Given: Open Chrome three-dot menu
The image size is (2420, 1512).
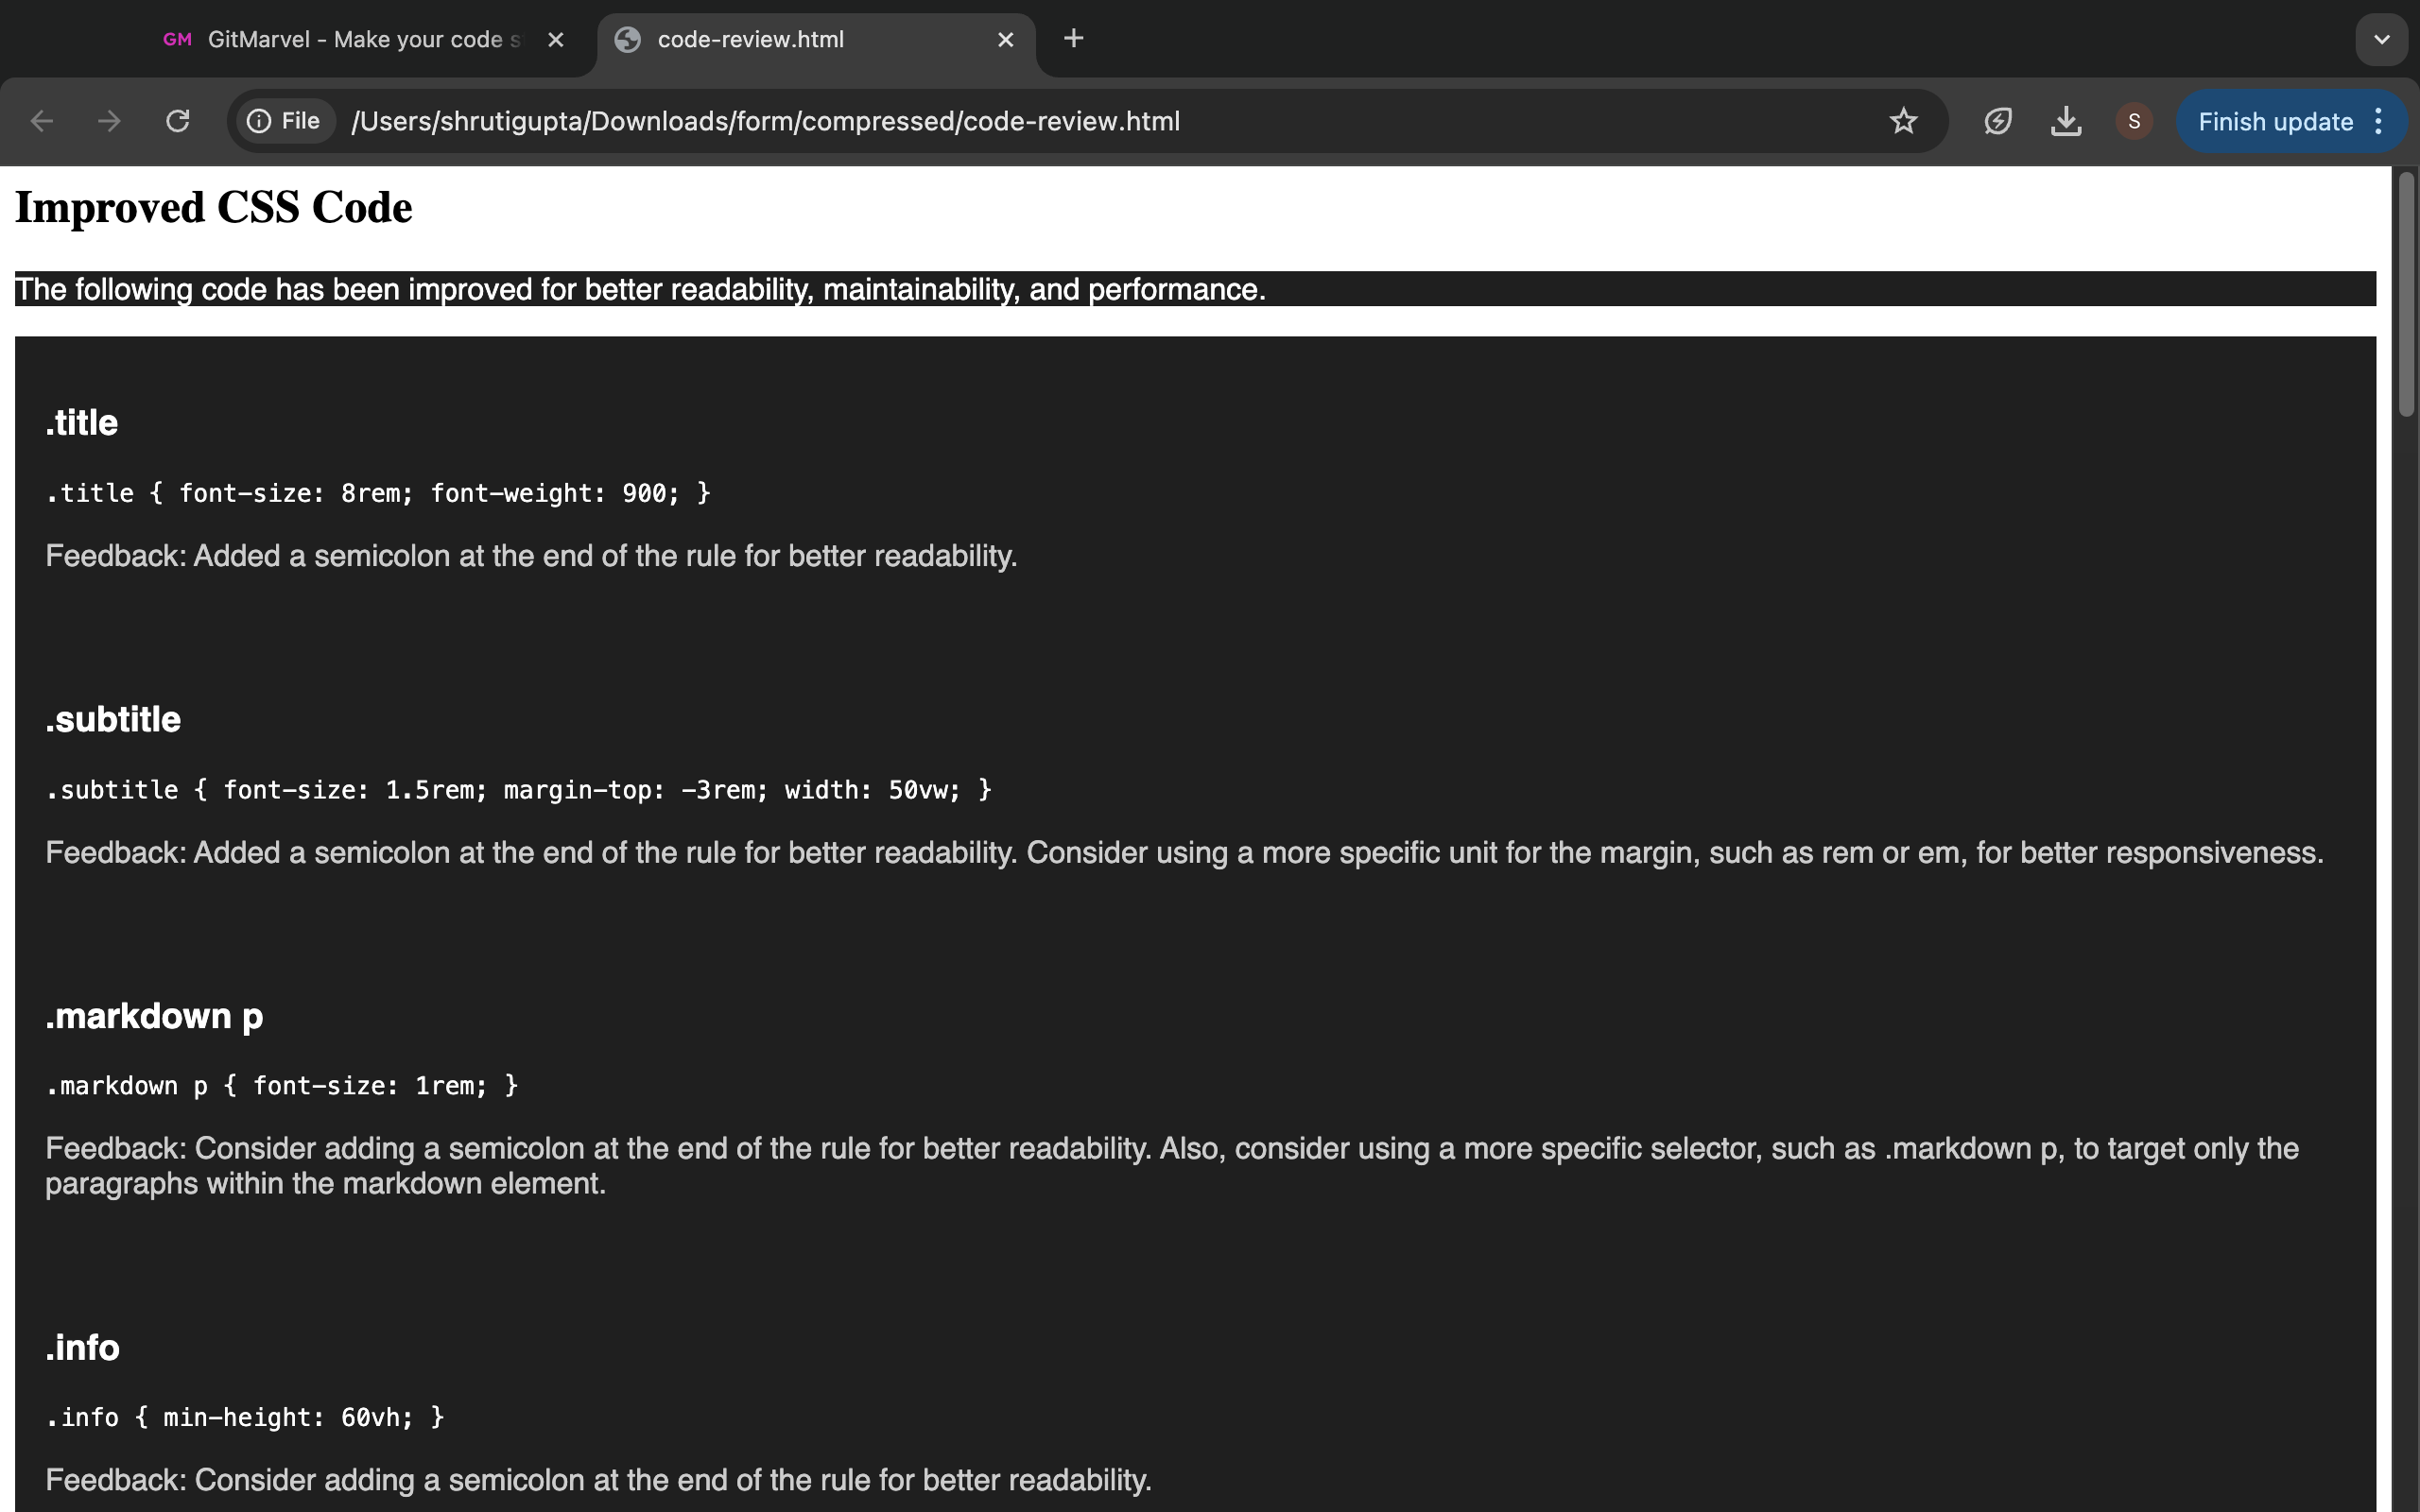Looking at the screenshot, I should tap(2380, 122).
